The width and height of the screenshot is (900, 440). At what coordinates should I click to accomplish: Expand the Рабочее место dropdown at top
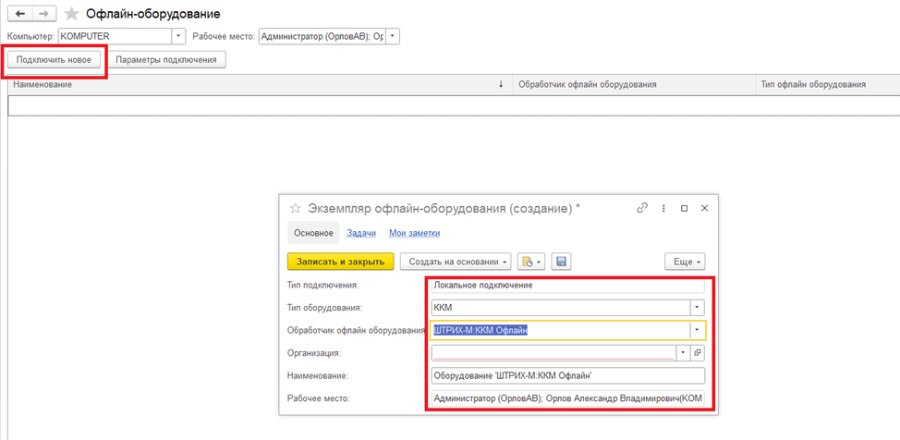393,36
